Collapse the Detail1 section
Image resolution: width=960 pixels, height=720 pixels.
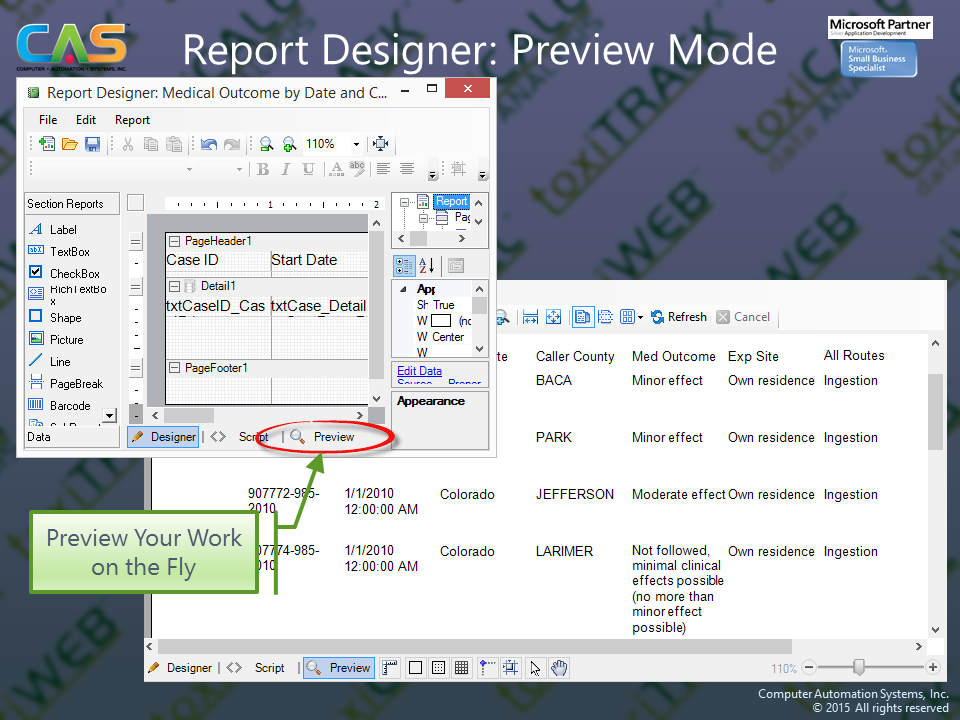tap(174, 287)
